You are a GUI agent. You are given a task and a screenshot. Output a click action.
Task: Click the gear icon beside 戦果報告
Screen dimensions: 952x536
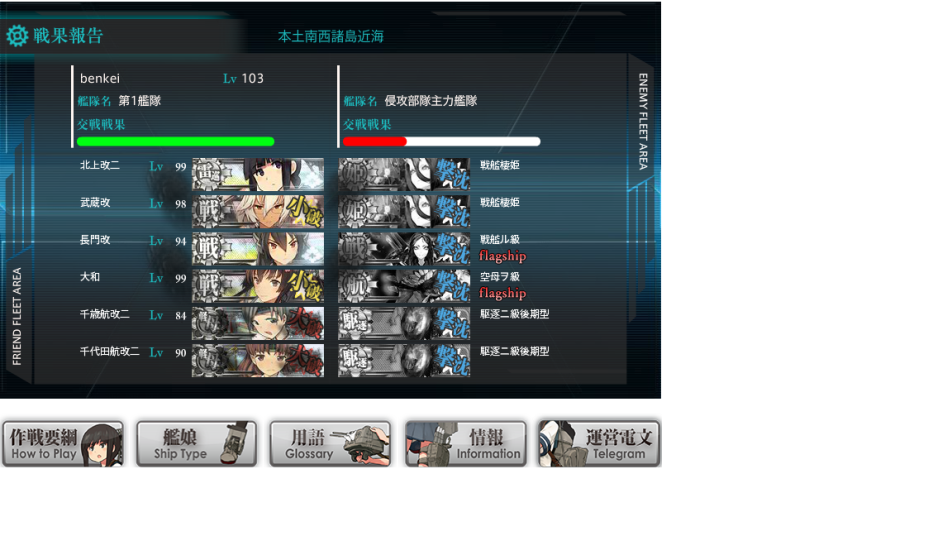(x=17, y=36)
